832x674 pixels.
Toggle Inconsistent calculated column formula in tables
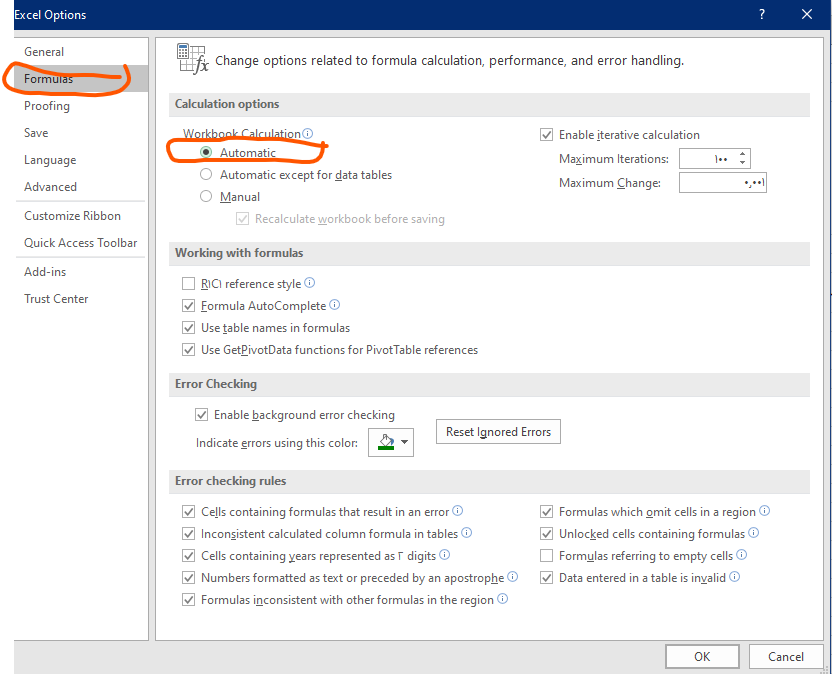click(188, 533)
